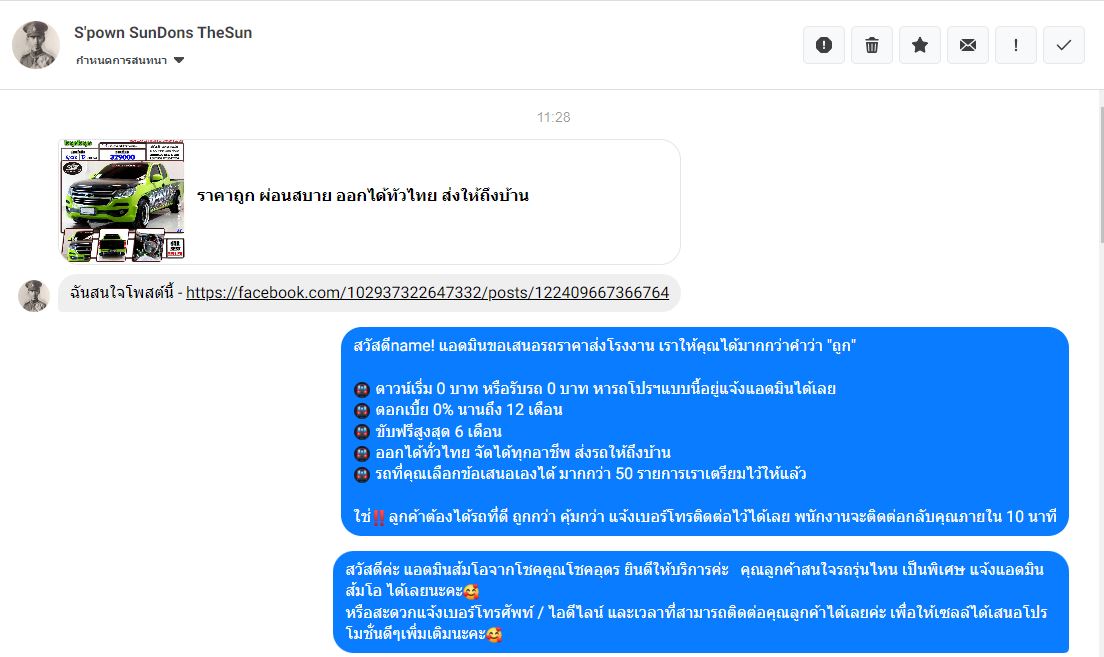The width and height of the screenshot is (1104, 657).
Task: Expand the กำหนดการสนทนา dropdown arrow
Action: point(179,61)
